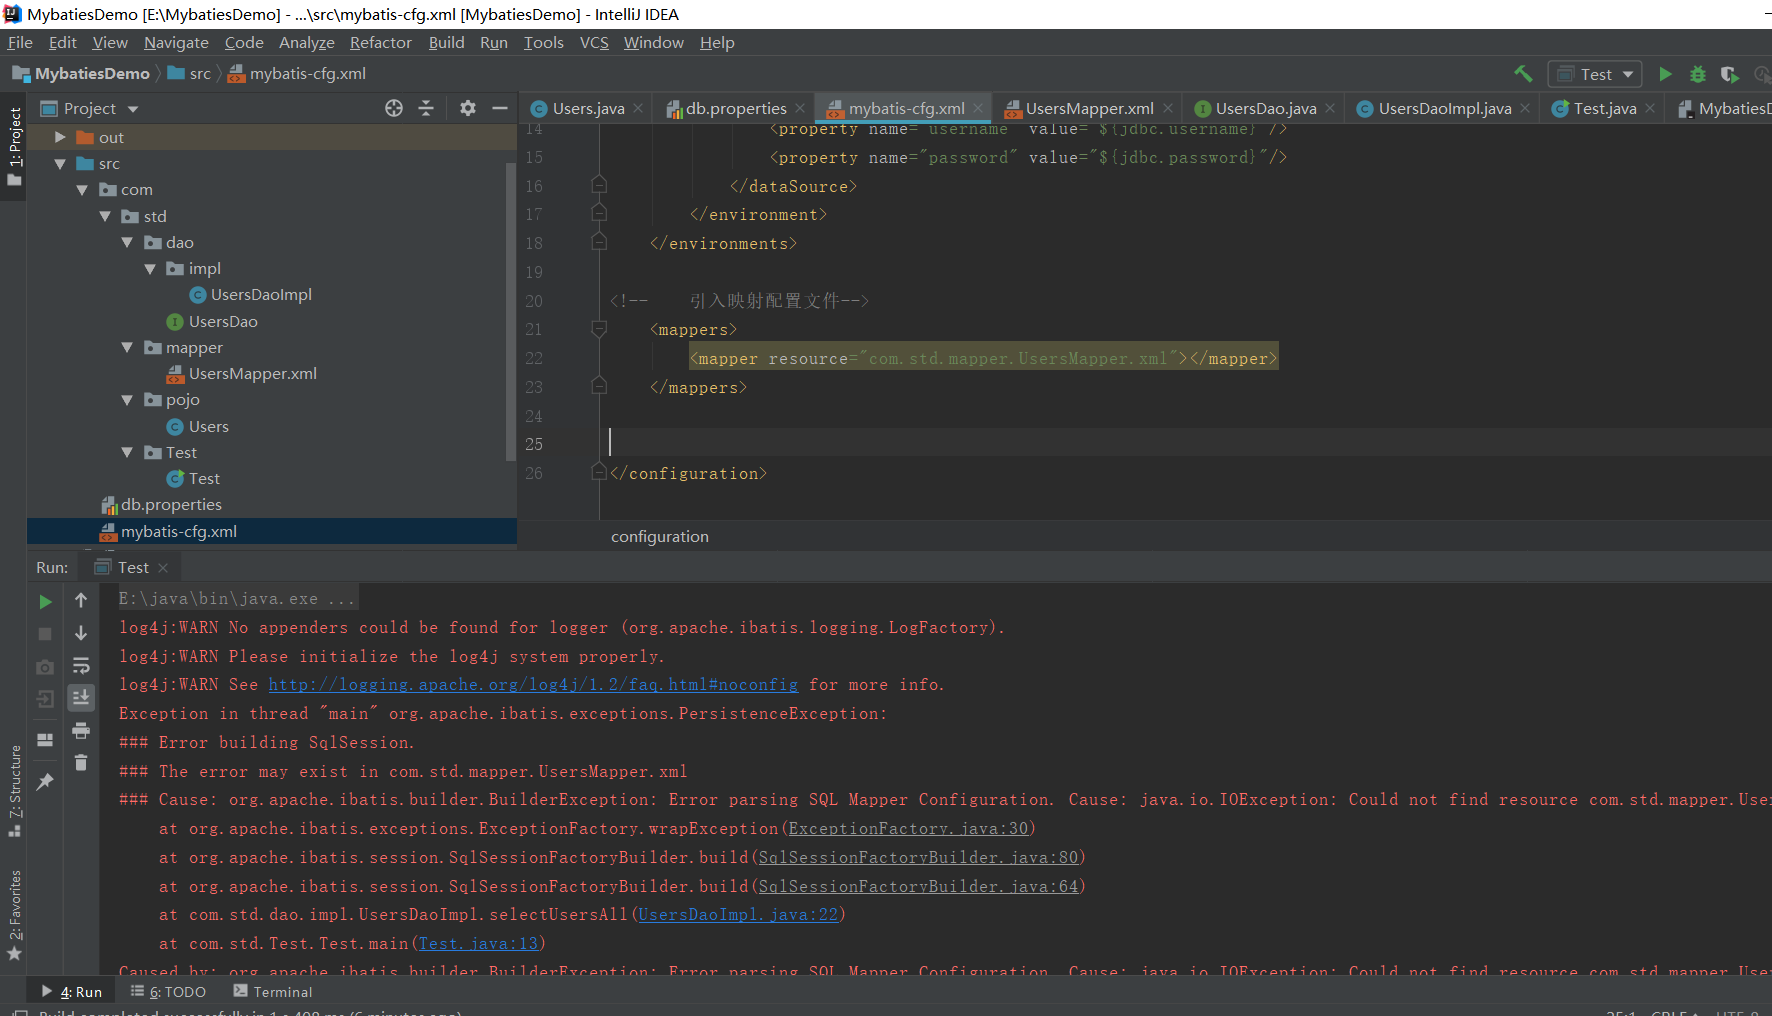Open the 6: TODO tool window
Screen dimensions: 1772x1016
168,992
